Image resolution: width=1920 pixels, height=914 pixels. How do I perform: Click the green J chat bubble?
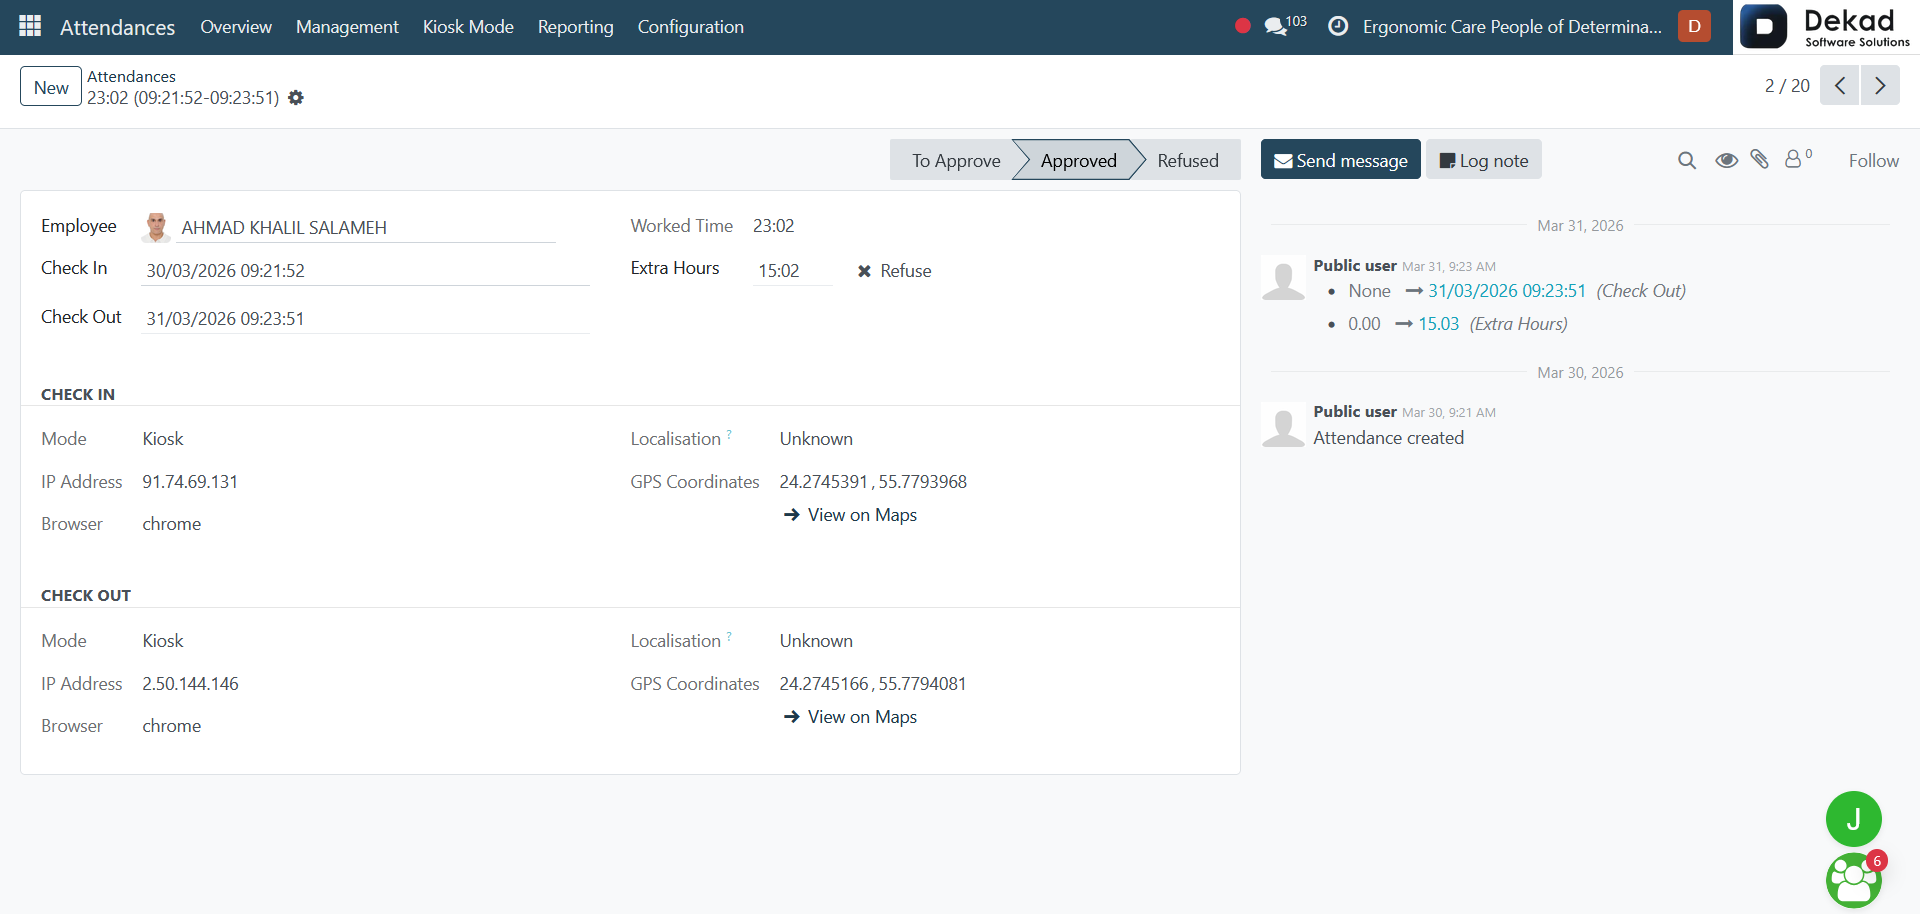coord(1853,819)
